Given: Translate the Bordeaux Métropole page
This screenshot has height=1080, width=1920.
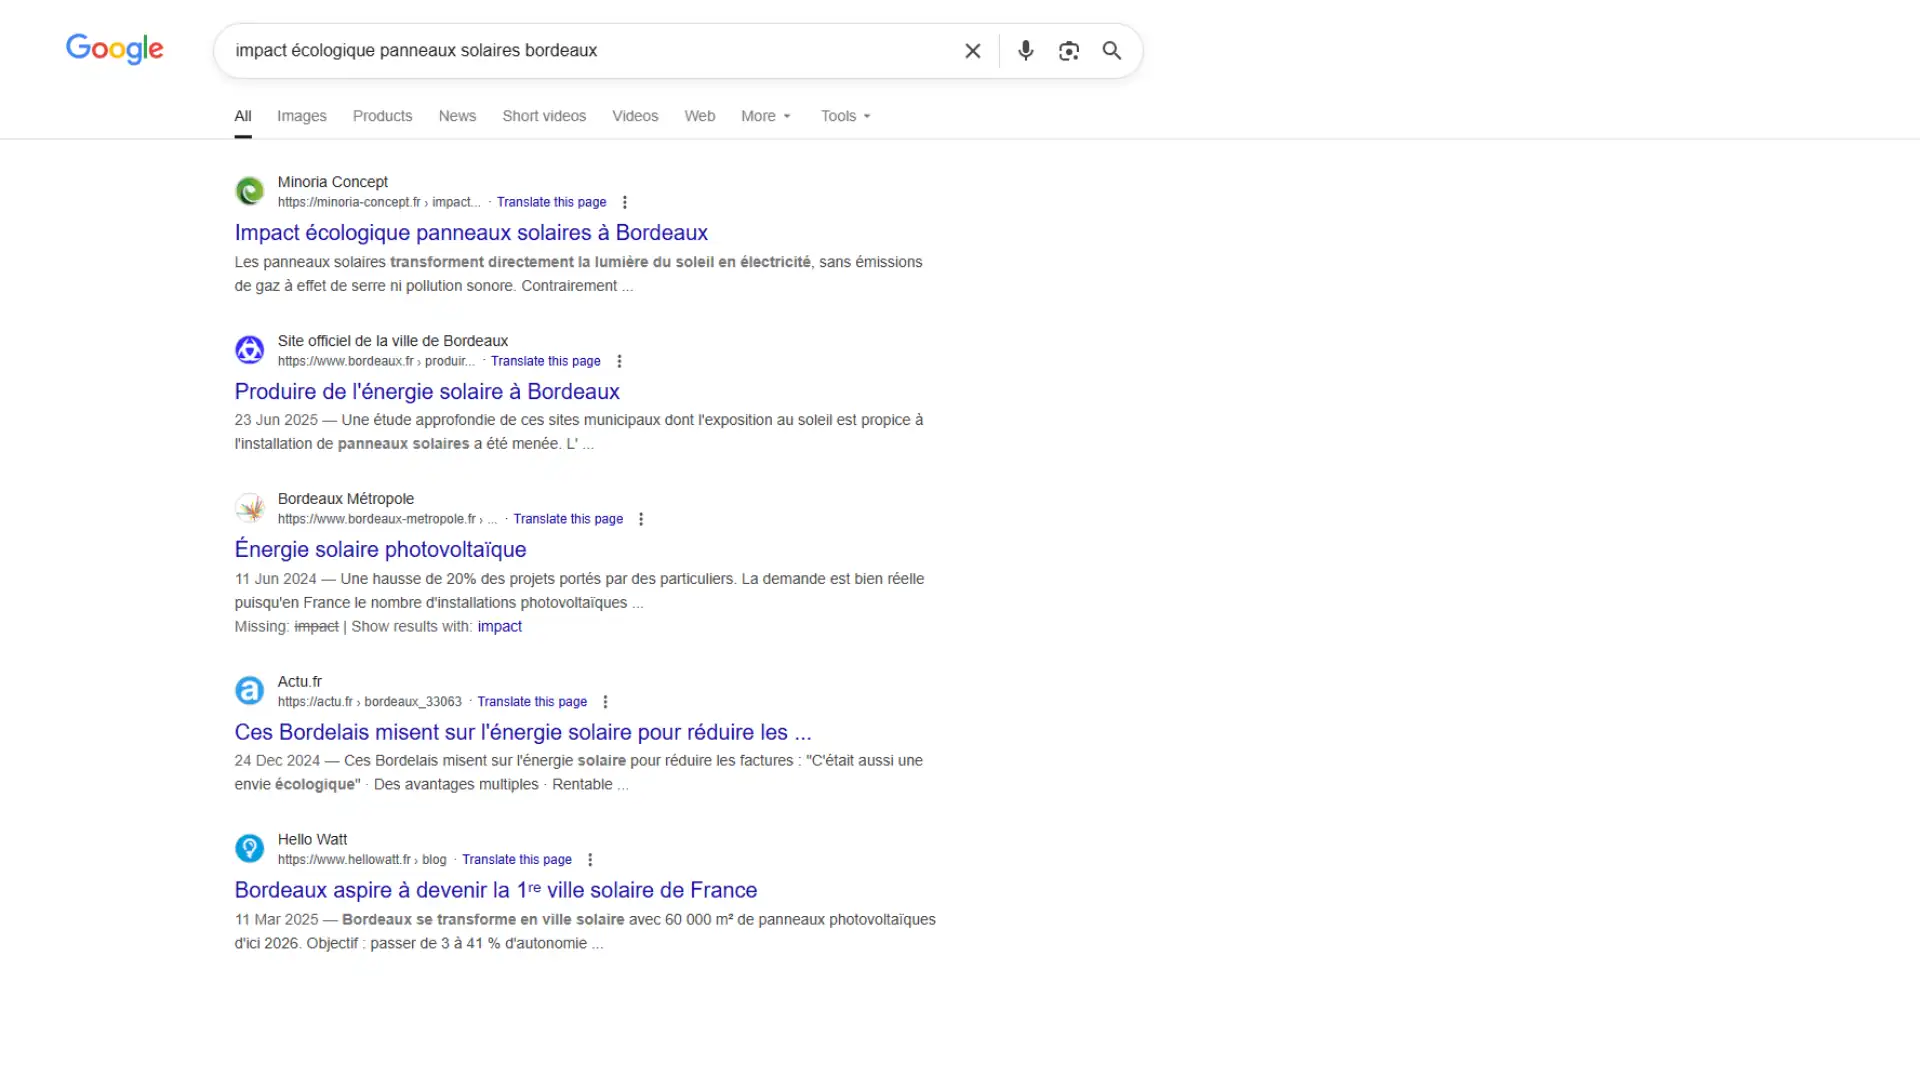Looking at the screenshot, I should [568, 519].
